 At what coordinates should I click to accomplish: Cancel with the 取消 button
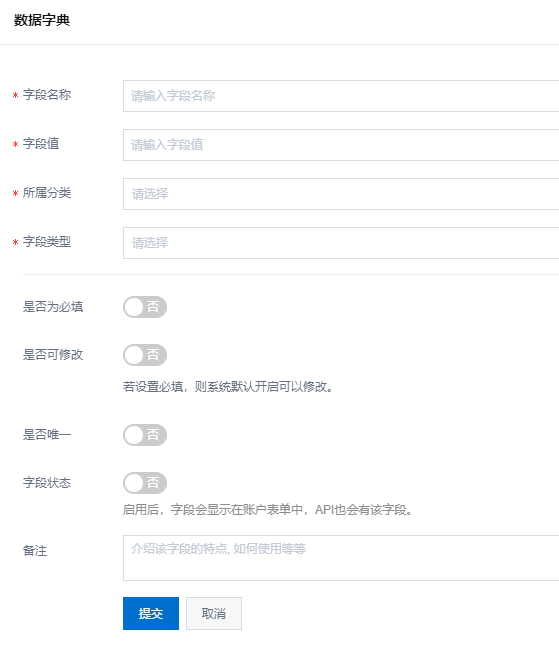pyautogui.click(x=214, y=613)
